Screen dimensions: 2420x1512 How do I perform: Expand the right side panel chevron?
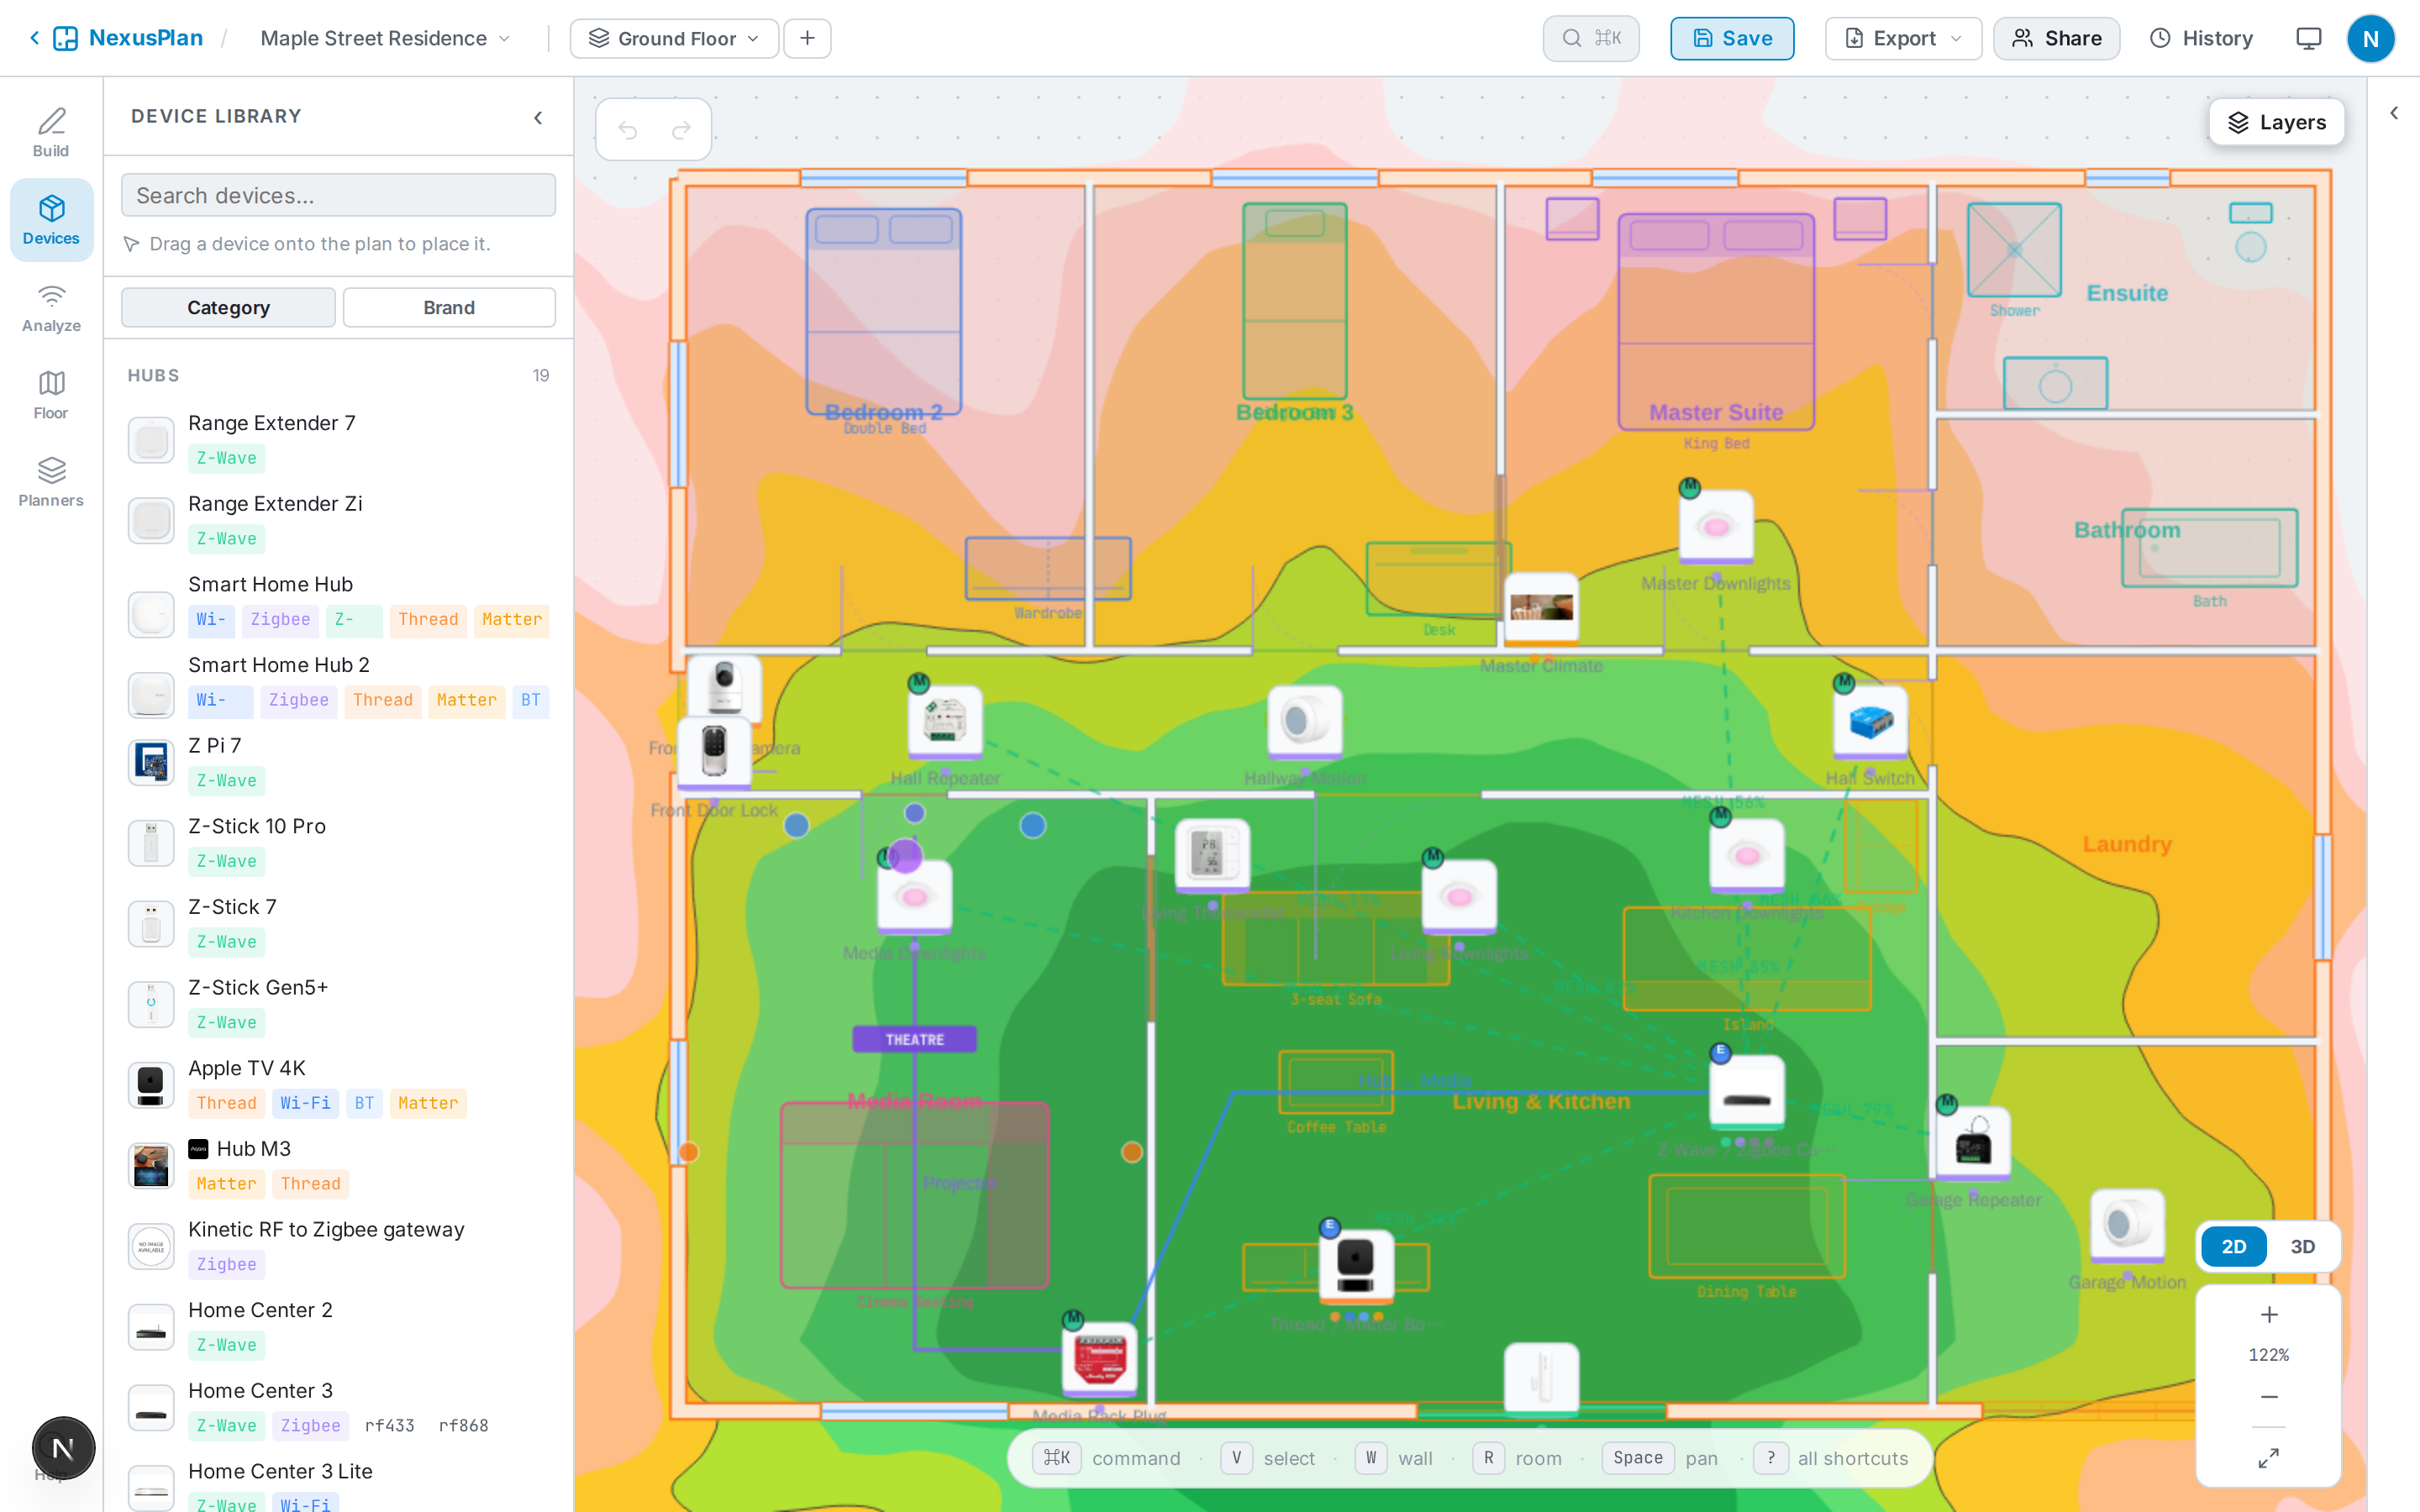point(2394,113)
